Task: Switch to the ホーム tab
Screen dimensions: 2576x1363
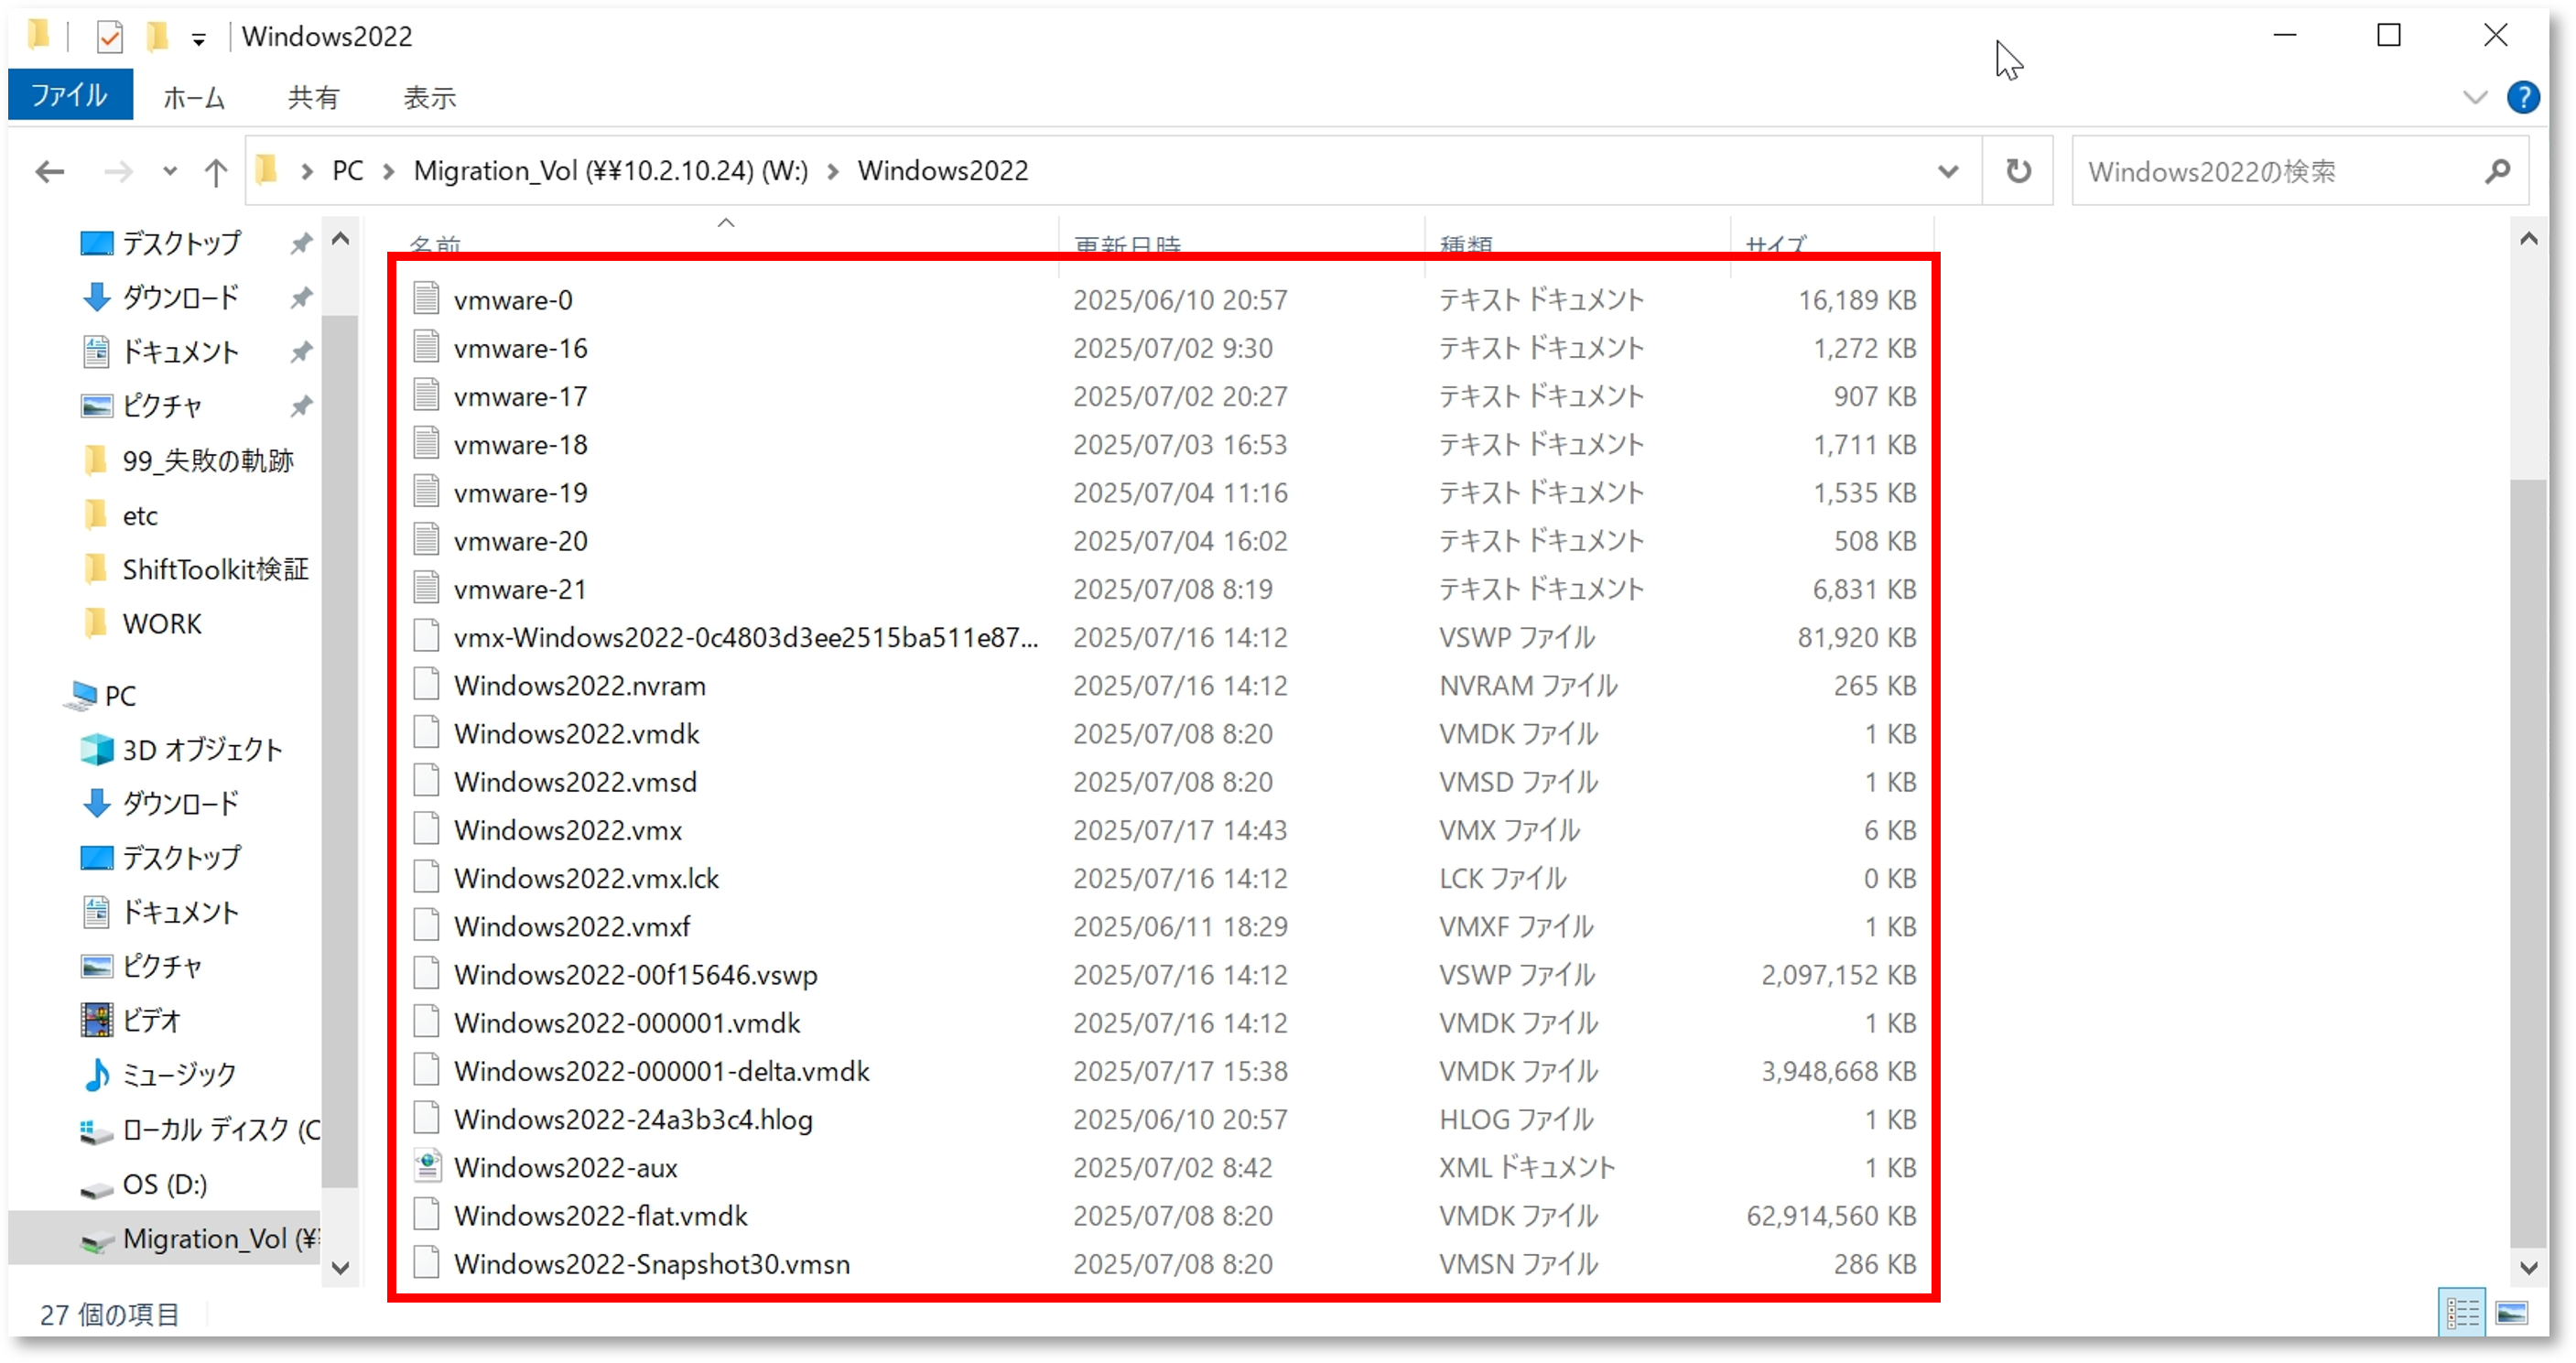Action: [193, 97]
